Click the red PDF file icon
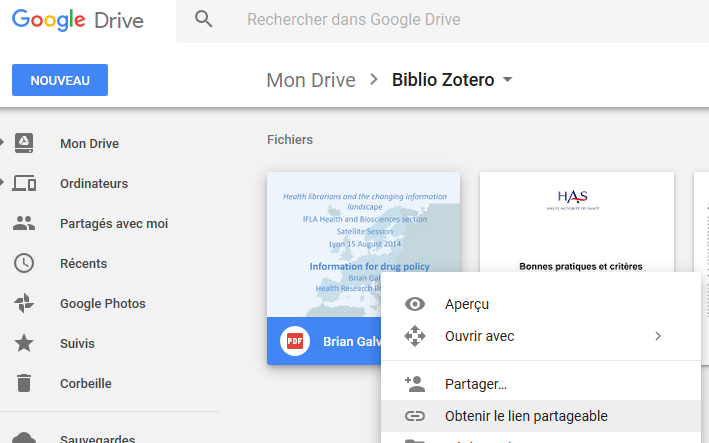 (295, 341)
